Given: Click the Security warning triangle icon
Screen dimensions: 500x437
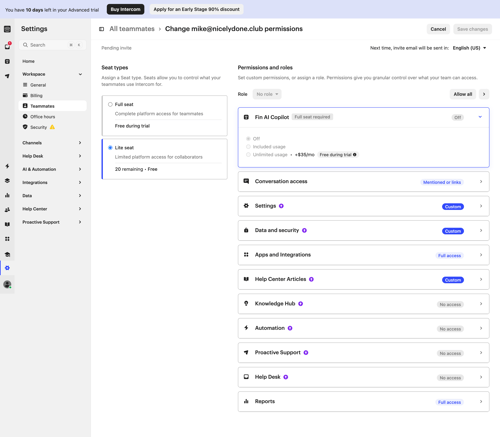Looking at the screenshot, I should [x=52, y=127].
